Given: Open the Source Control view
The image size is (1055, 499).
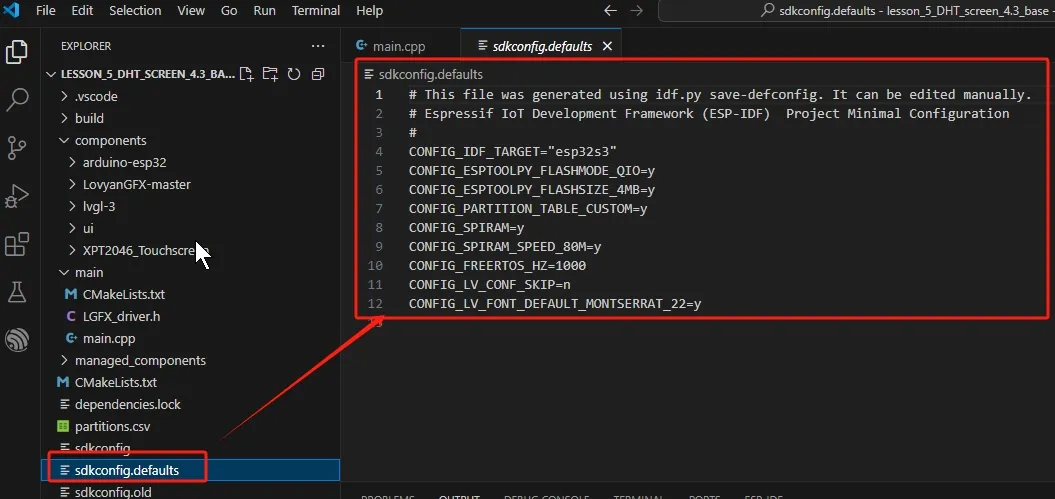Looking at the screenshot, I should [x=17, y=148].
